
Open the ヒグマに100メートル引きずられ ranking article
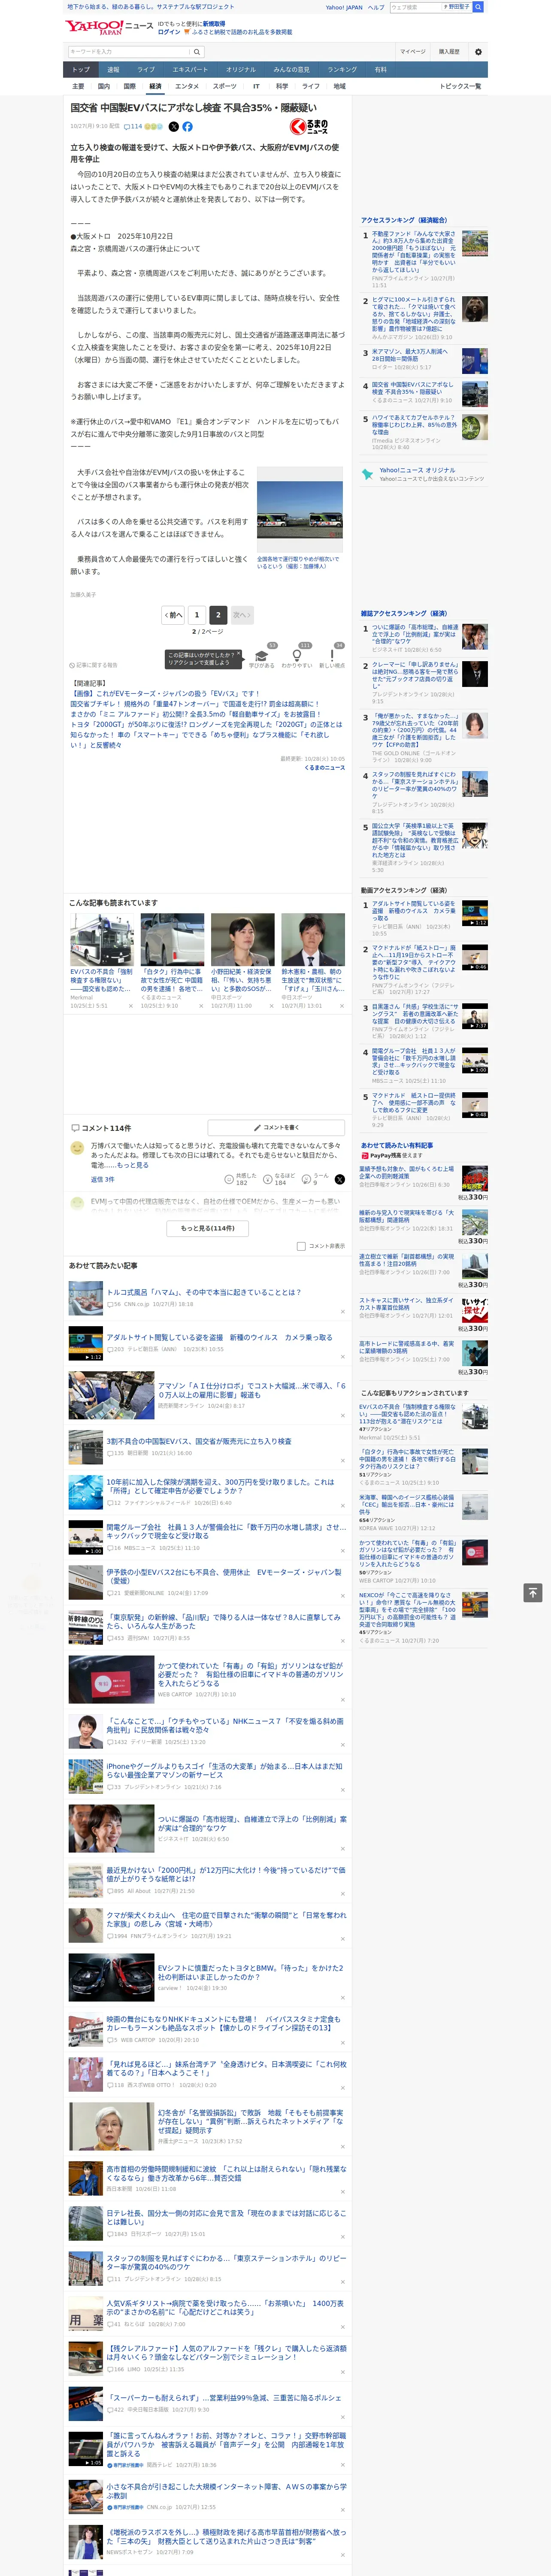(x=415, y=314)
